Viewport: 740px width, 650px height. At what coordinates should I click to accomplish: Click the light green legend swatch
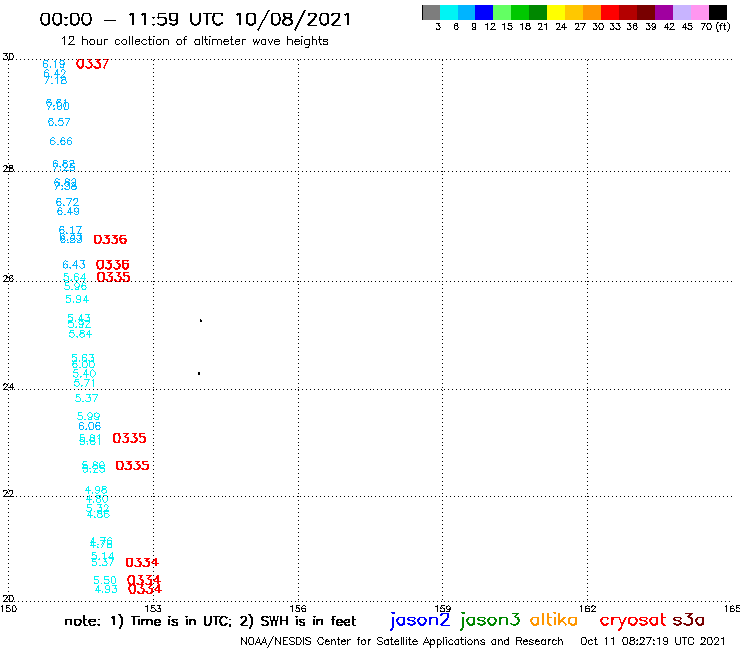coord(502,12)
